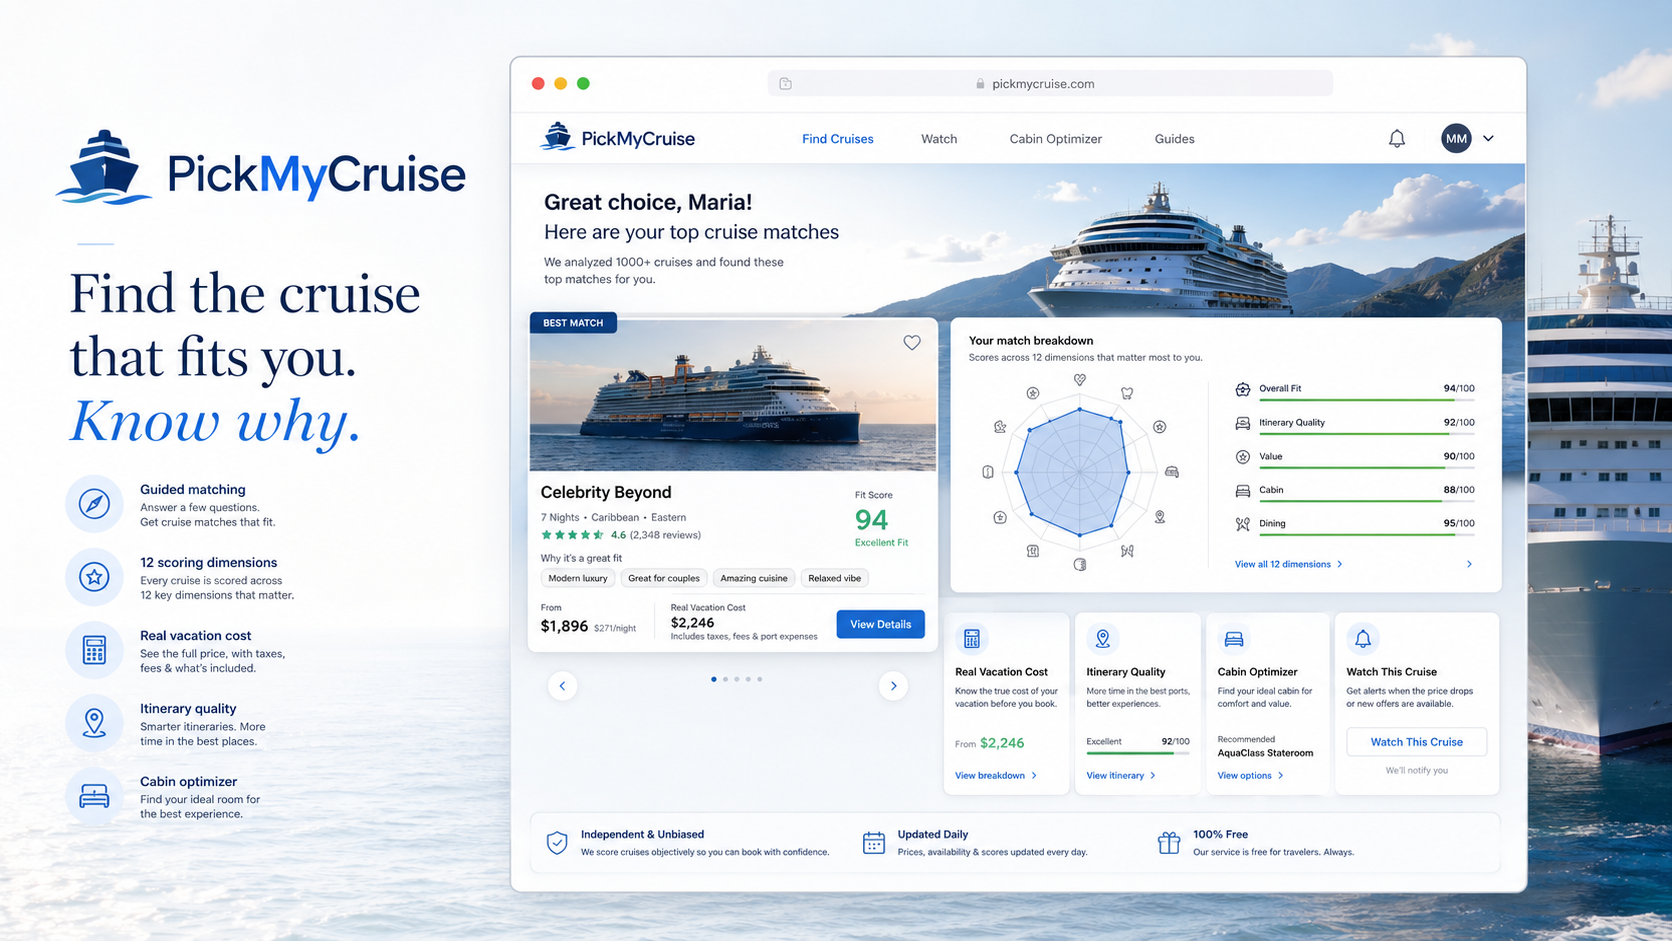The image size is (1672, 941).
Task: Click the AquaClass Stateroom recommendation text
Action: click(x=1265, y=753)
